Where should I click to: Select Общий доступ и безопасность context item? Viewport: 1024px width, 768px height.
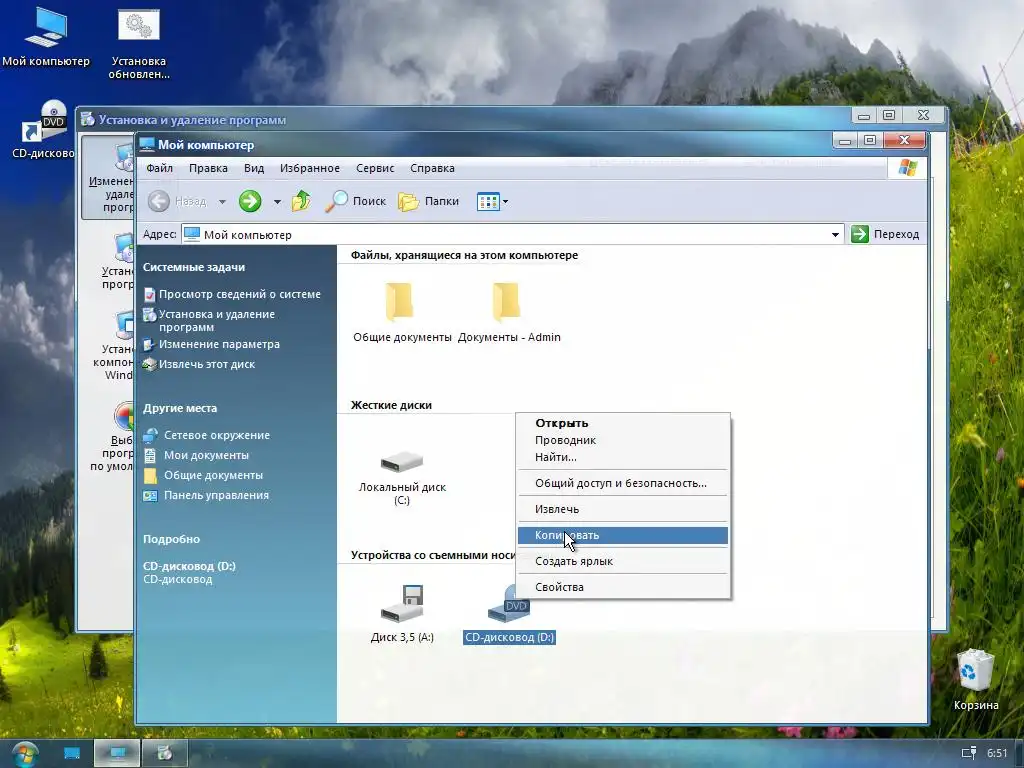pyautogui.click(x=622, y=483)
